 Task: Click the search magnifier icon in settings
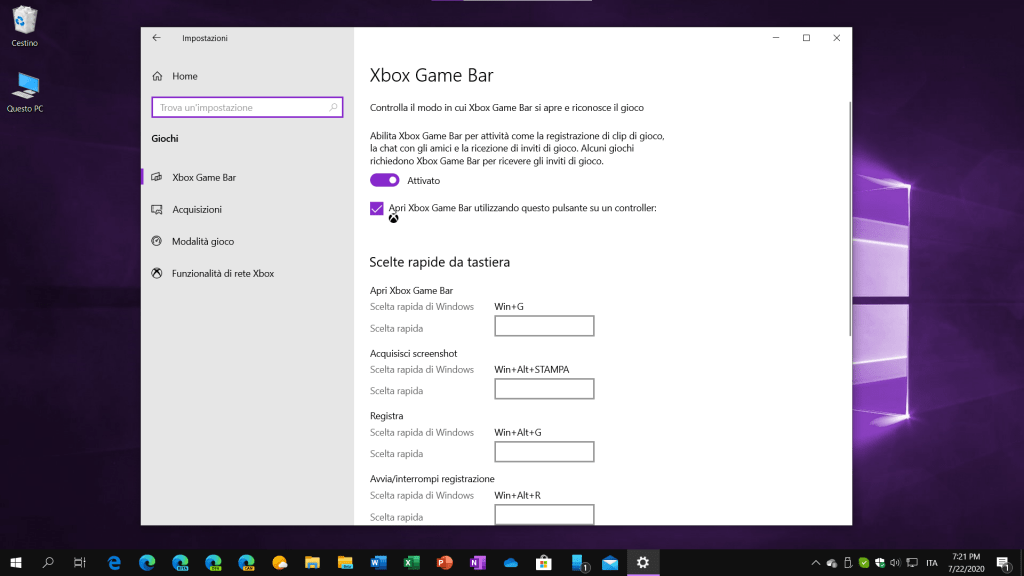[x=334, y=107]
